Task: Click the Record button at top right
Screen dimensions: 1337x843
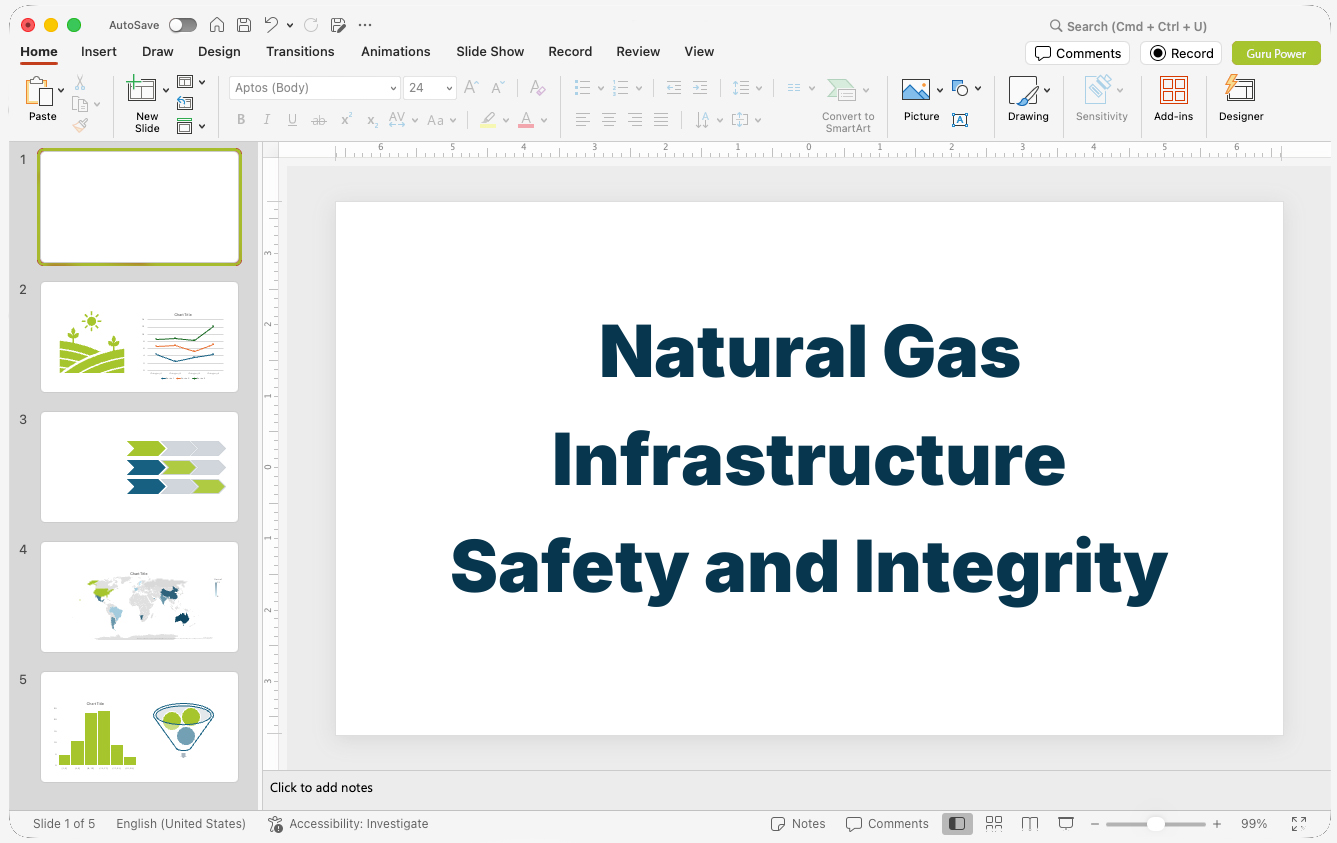Action: point(1181,53)
